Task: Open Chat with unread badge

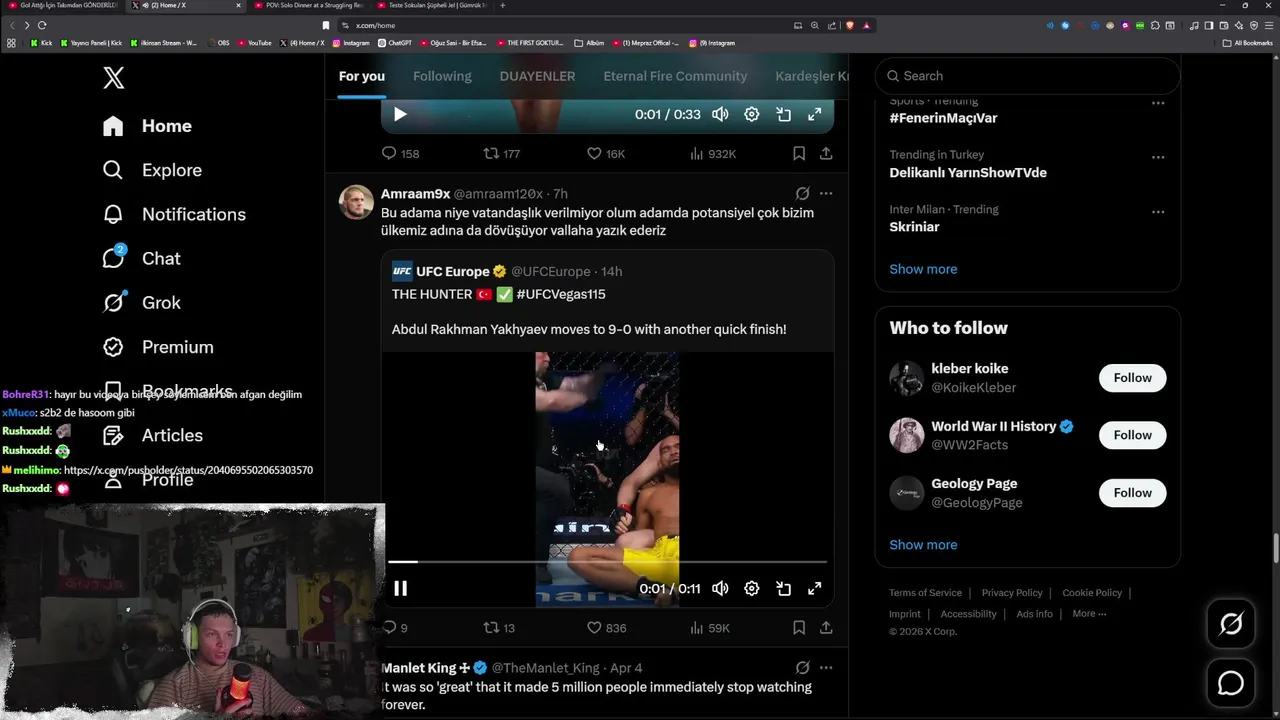Action: pyautogui.click(x=141, y=258)
